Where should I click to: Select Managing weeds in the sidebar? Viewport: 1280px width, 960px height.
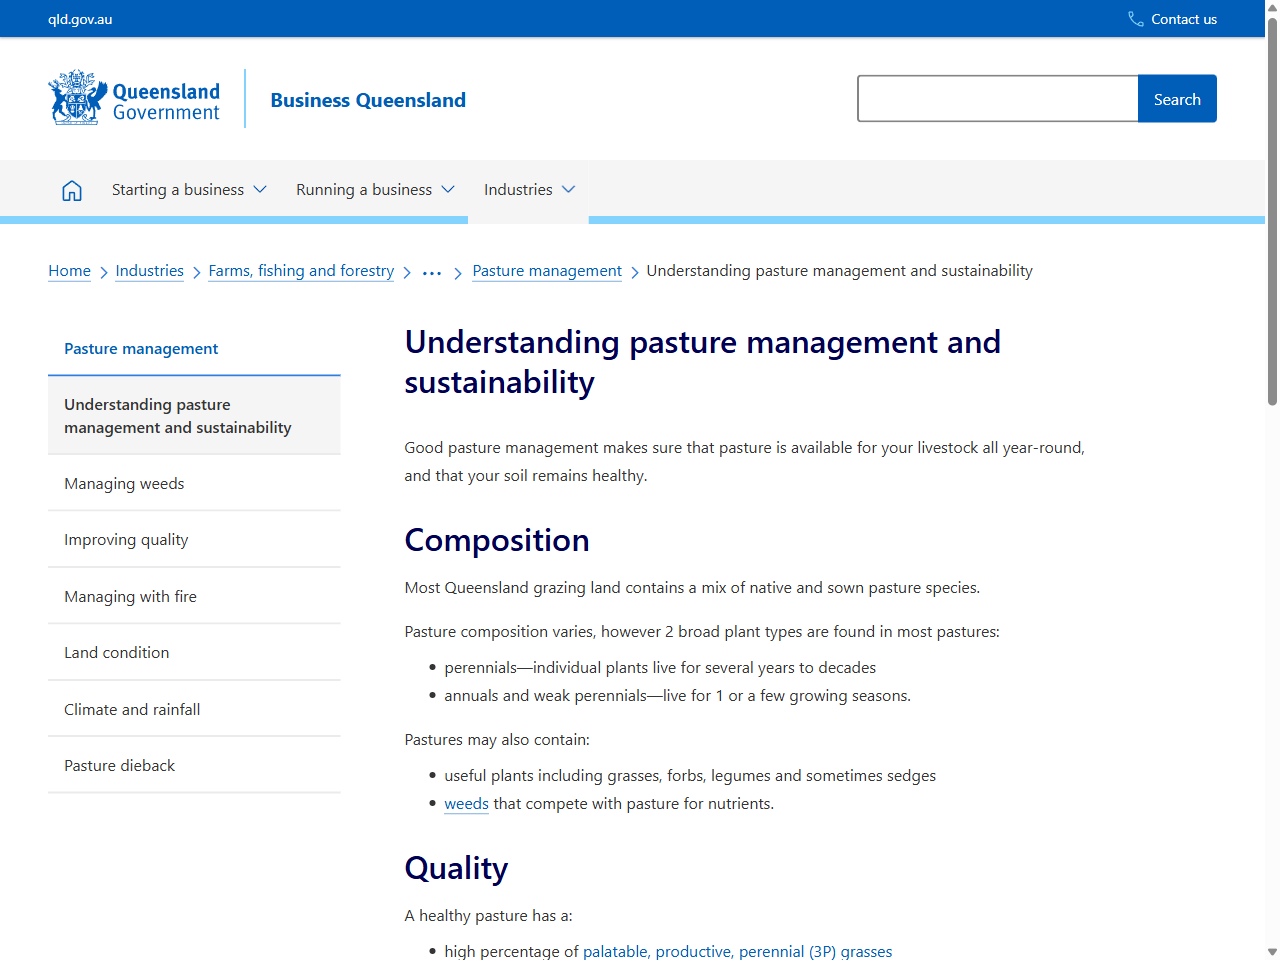pos(124,483)
